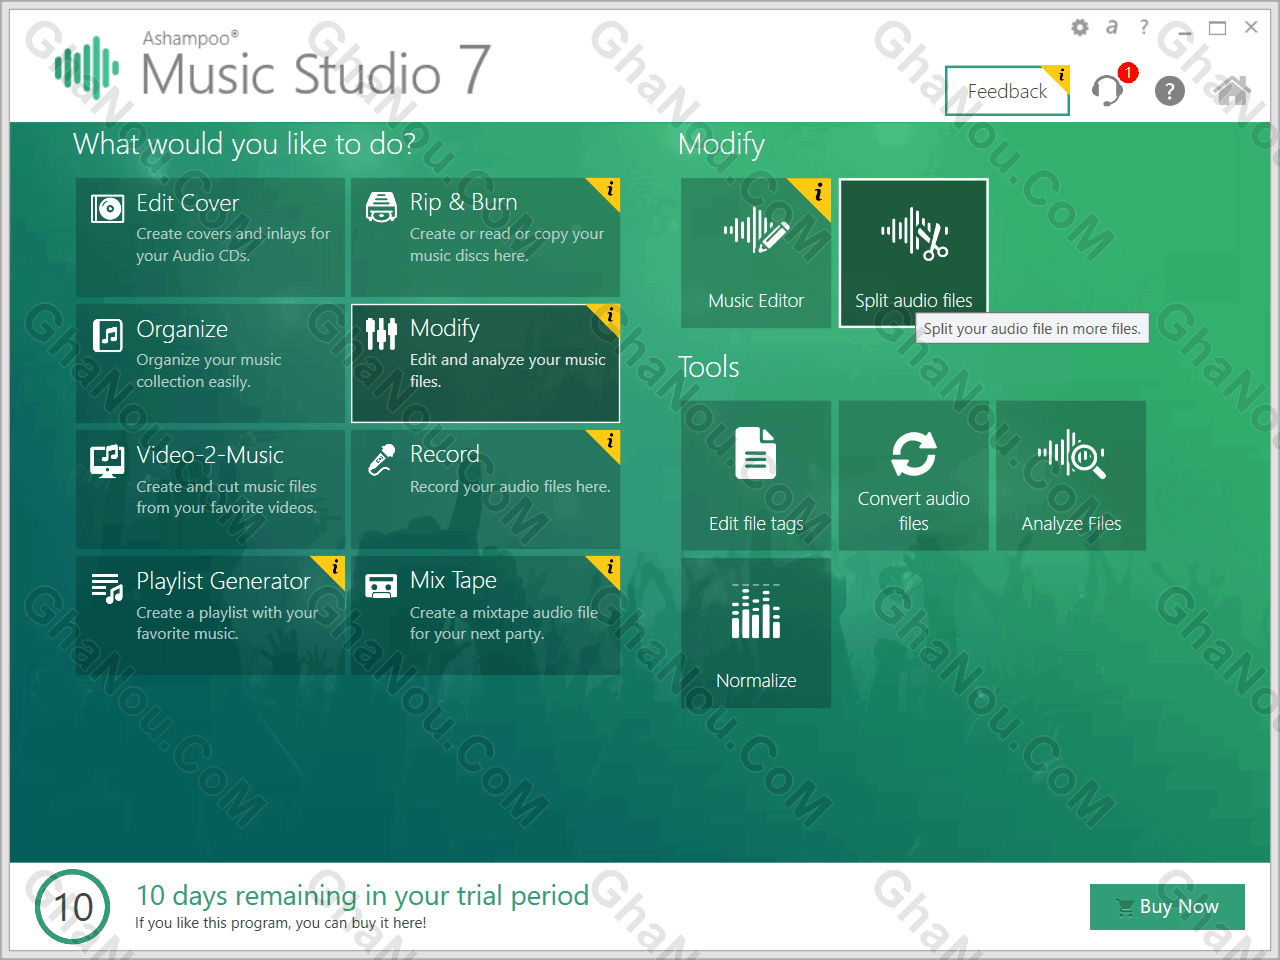Click the Organize music note icon

tap(107, 335)
